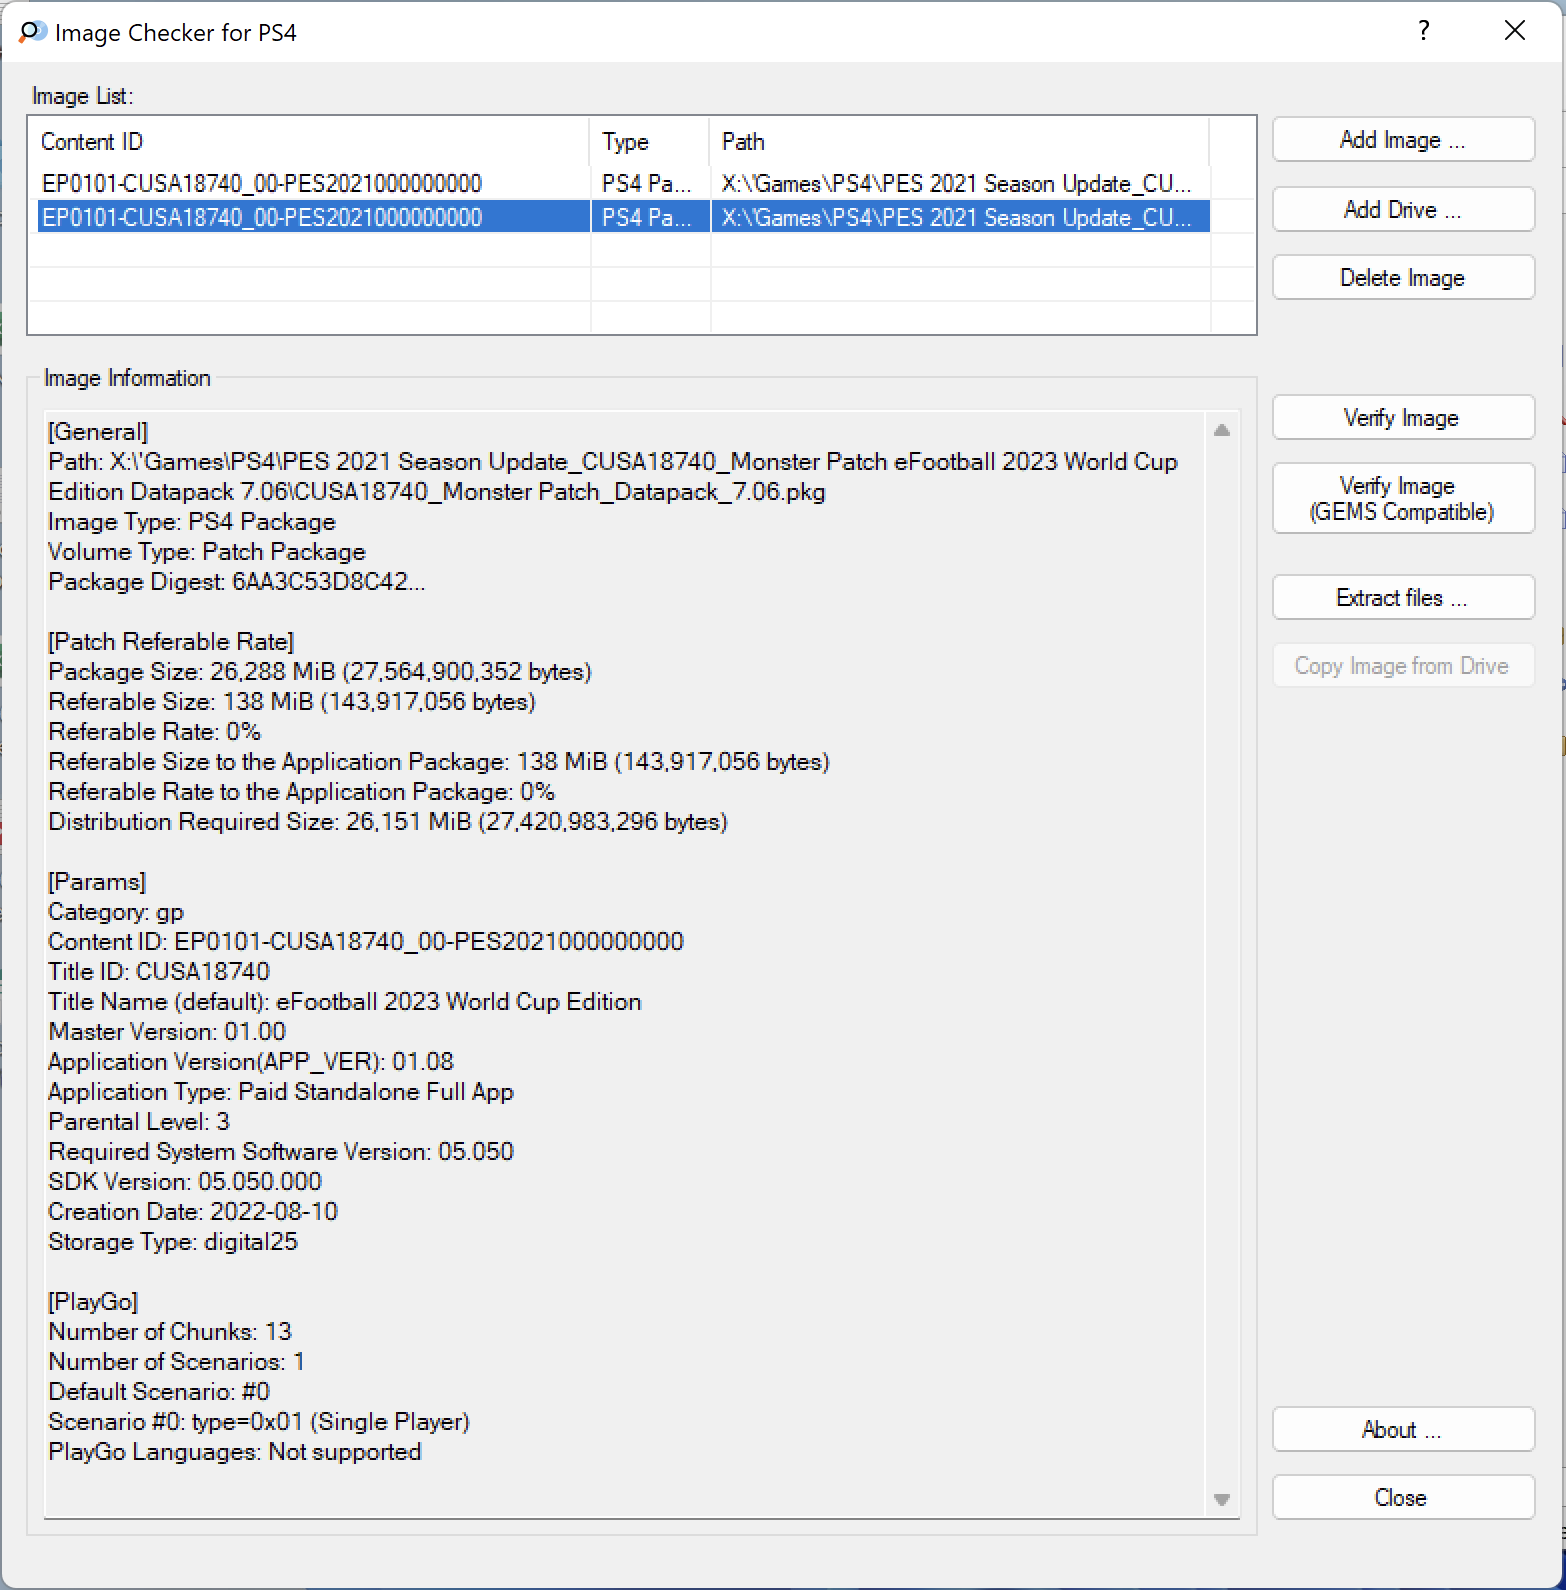The height and width of the screenshot is (1590, 1566).
Task: Select the first unhighlighted image list row
Action: tap(623, 183)
